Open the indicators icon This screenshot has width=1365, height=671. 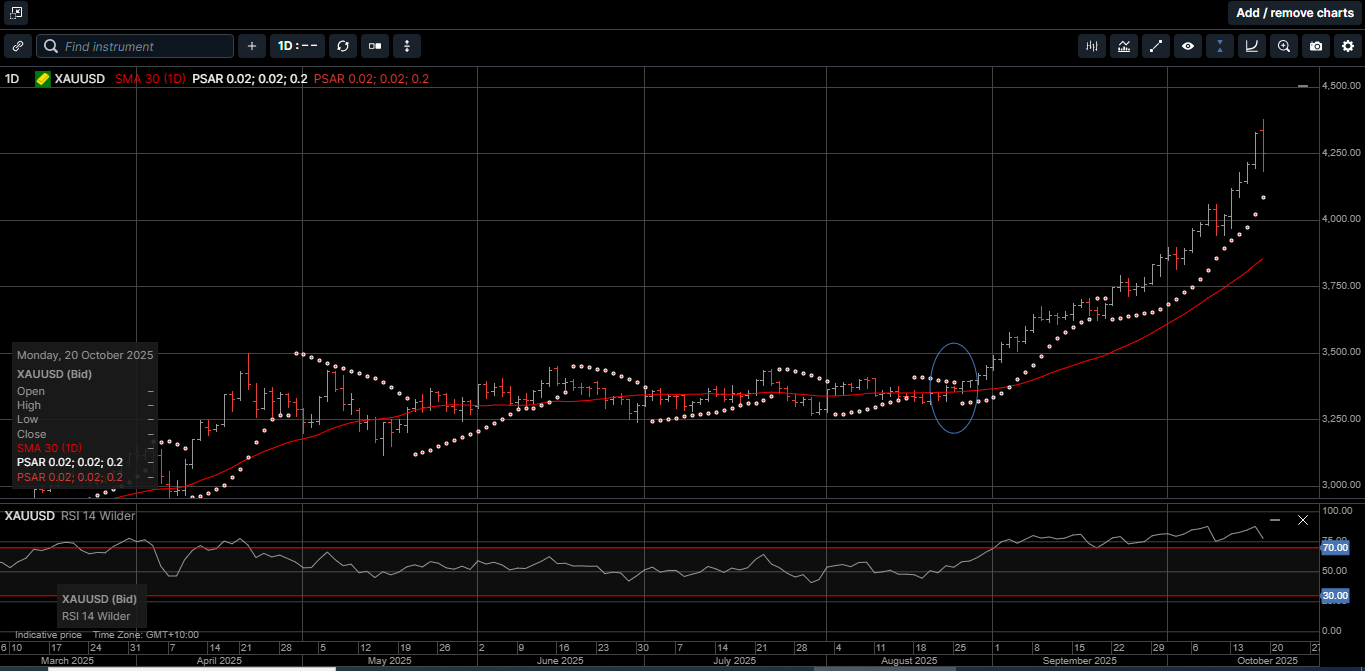1124,46
